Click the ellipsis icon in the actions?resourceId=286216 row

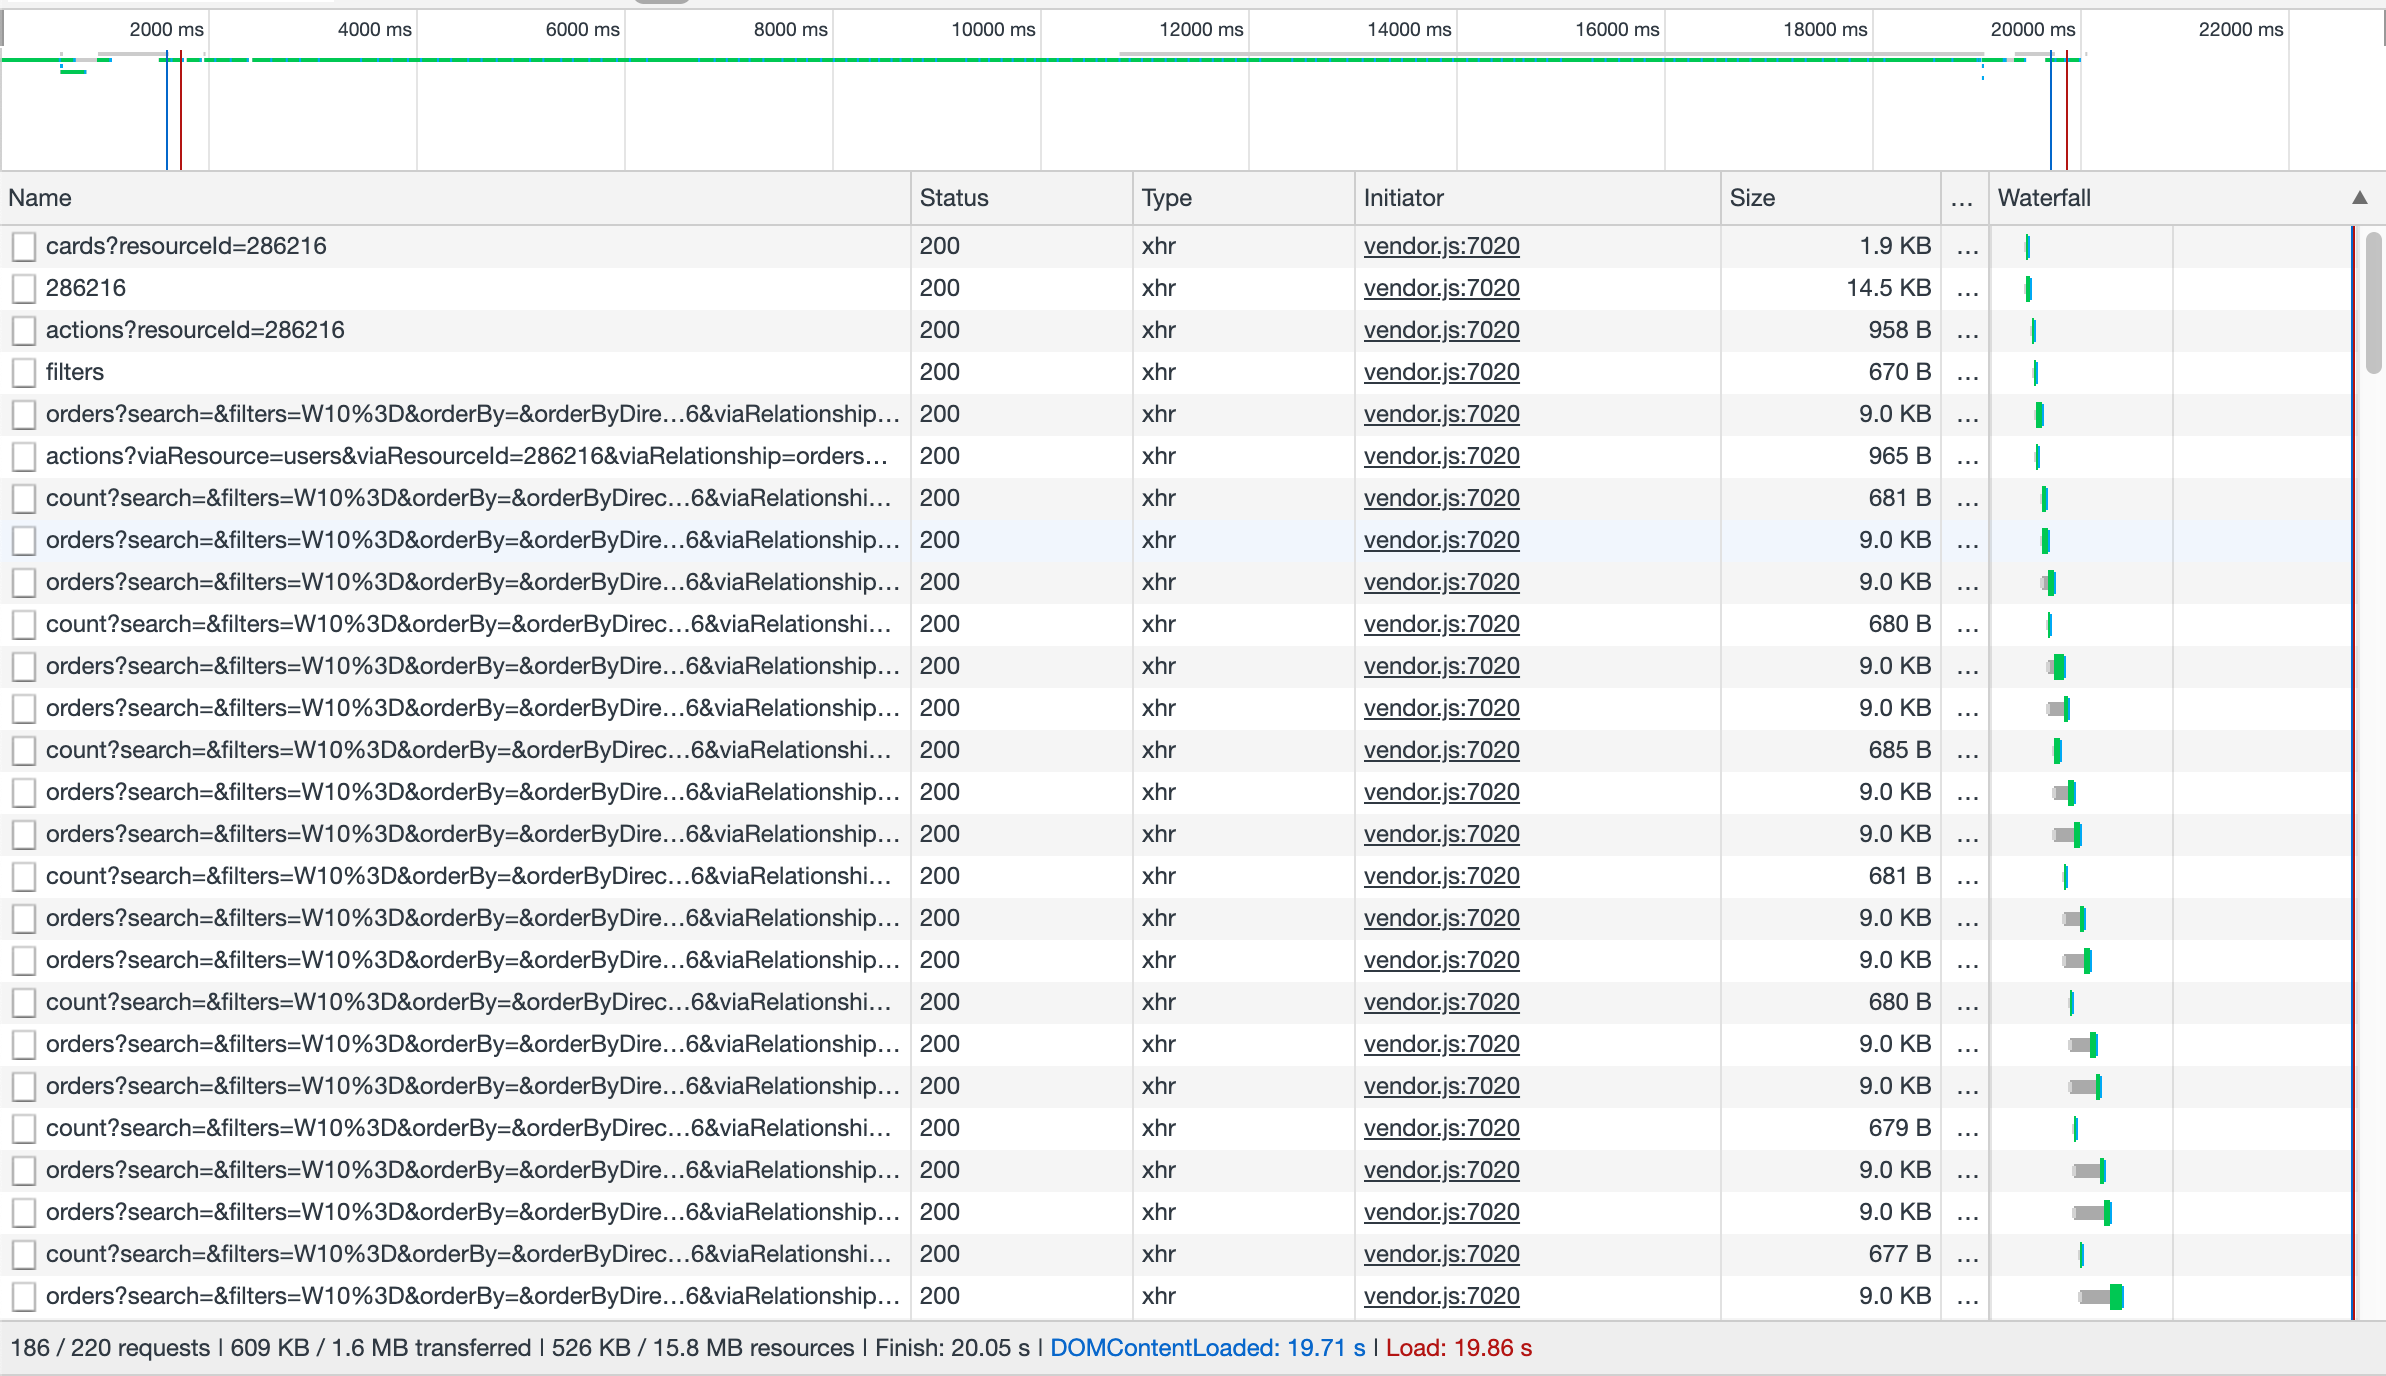point(1967,329)
